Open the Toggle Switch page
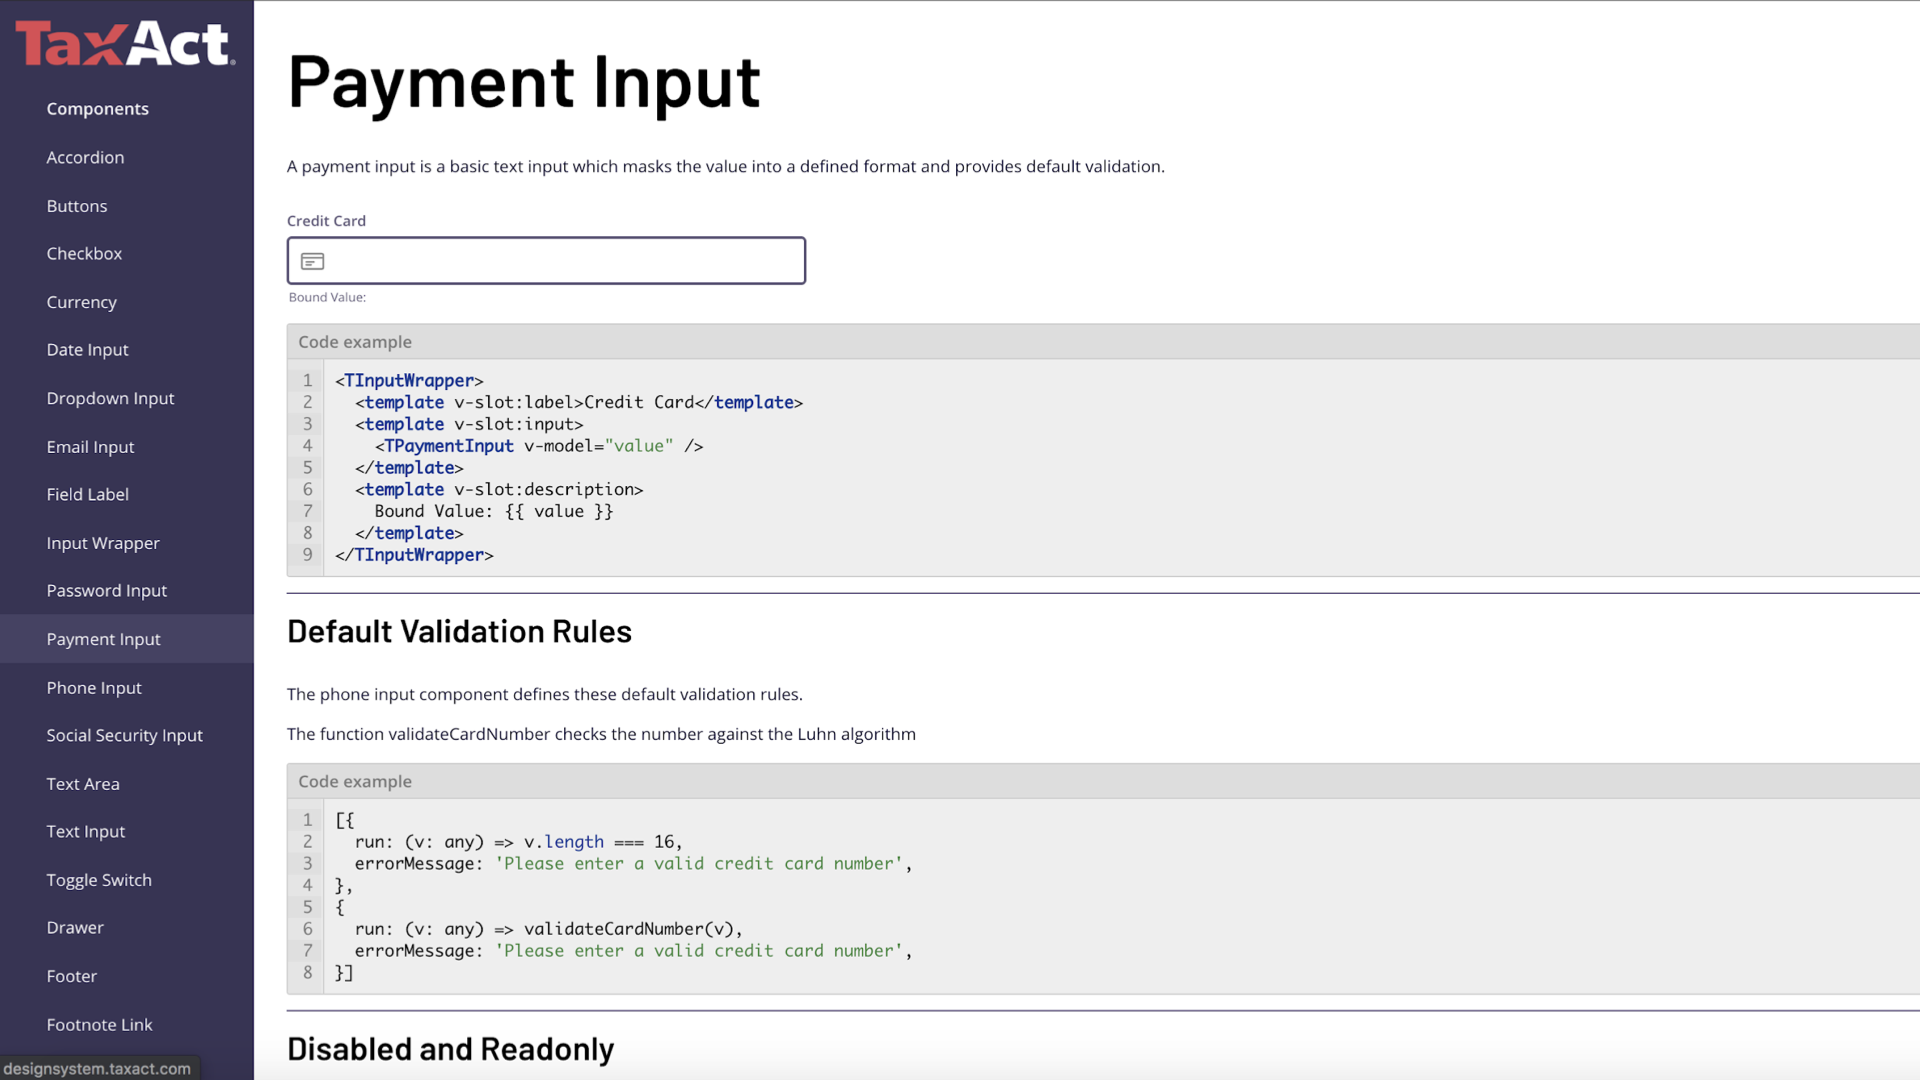This screenshot has width=1920, height=1080. tap(99, 880)
